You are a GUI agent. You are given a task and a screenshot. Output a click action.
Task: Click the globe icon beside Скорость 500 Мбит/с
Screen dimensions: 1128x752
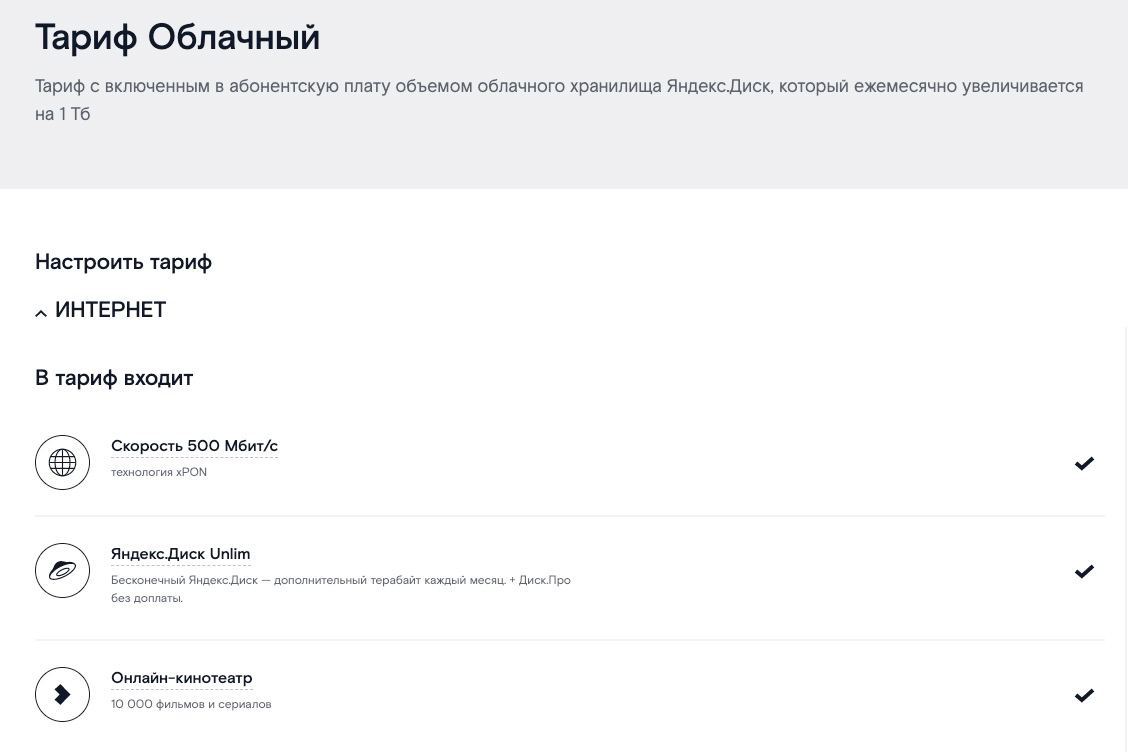coord(63,463)
